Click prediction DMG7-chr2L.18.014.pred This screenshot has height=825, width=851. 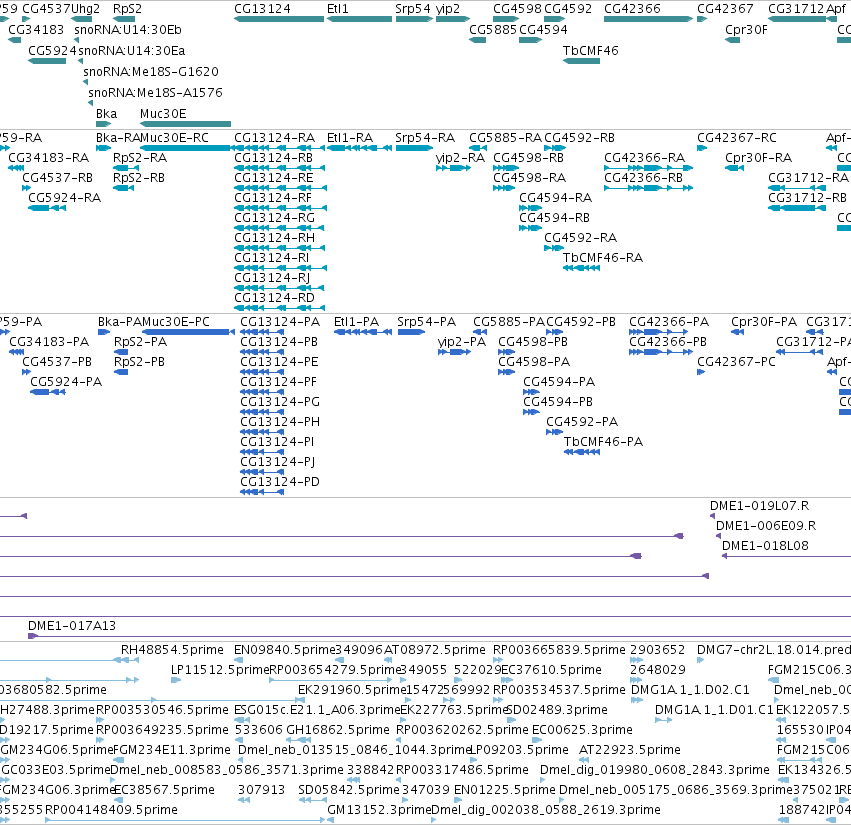pyautogui.click(x=774, y=650)
